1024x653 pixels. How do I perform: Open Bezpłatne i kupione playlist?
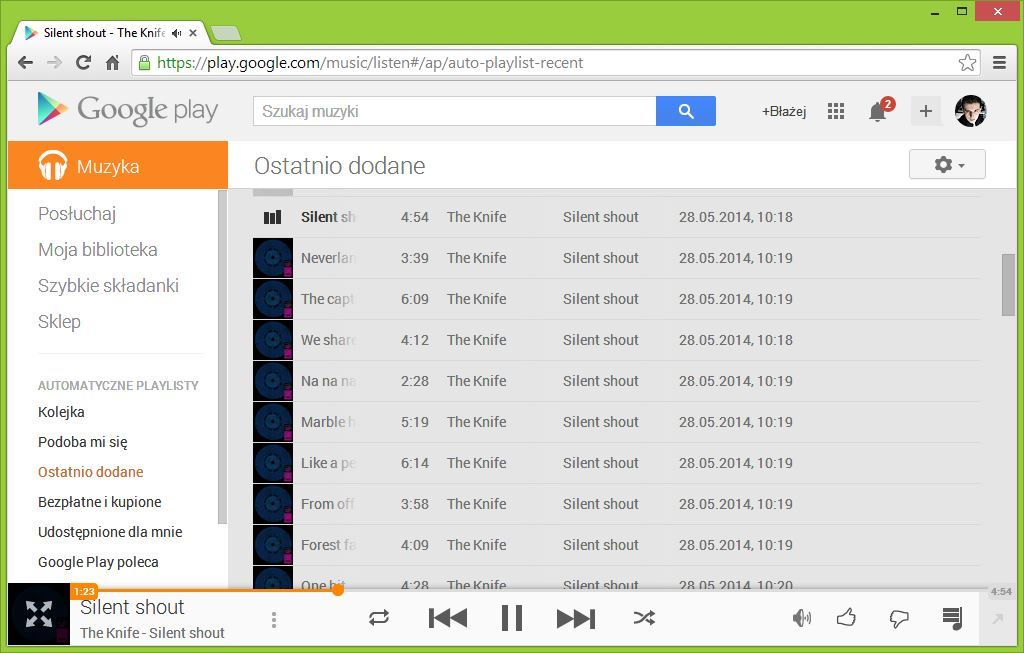(x=100, y=502)
